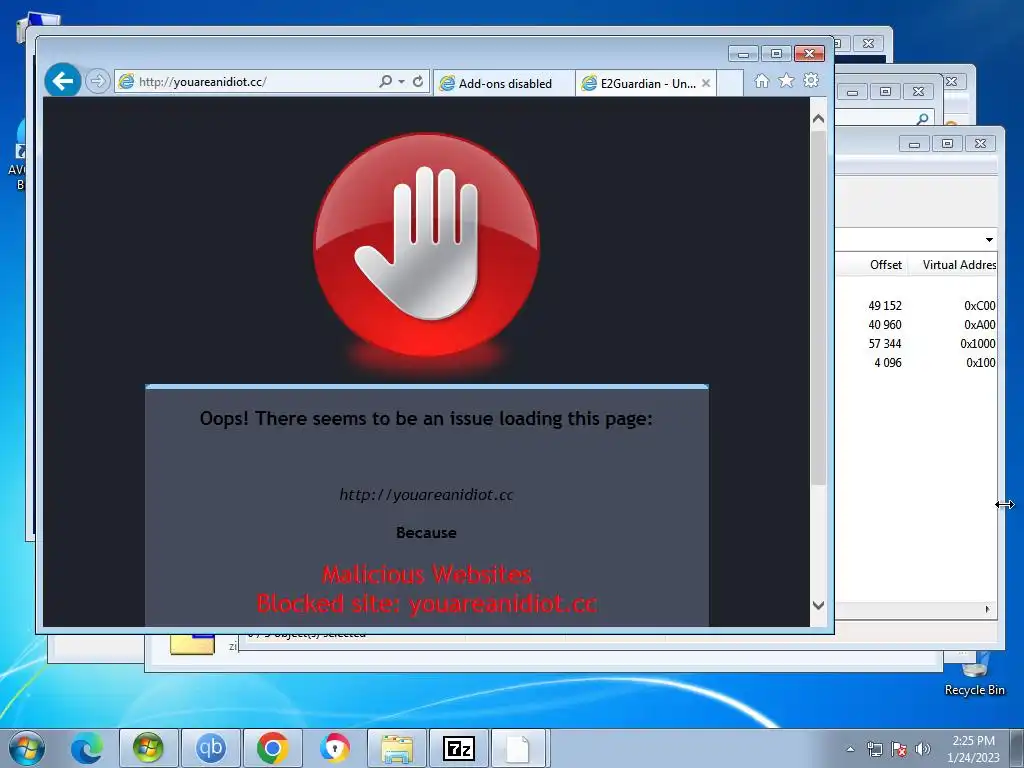Click the right scroll arrow in the background window
1024x768 pixels.
coord(987,609)
